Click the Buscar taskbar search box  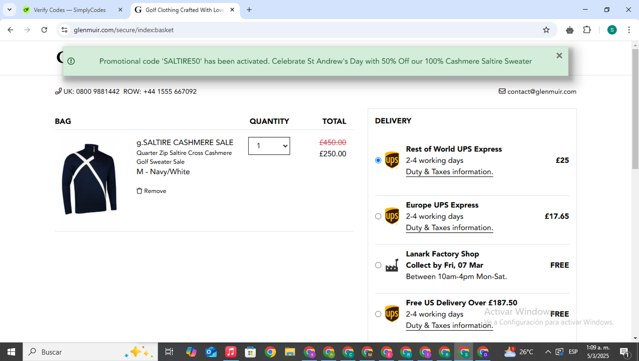(x=90, y=352)
